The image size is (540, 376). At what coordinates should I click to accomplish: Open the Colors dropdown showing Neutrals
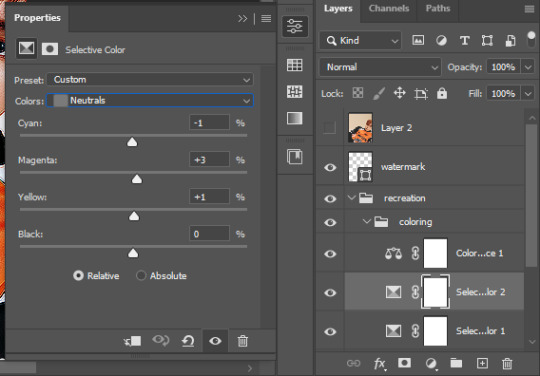(150, 101)
